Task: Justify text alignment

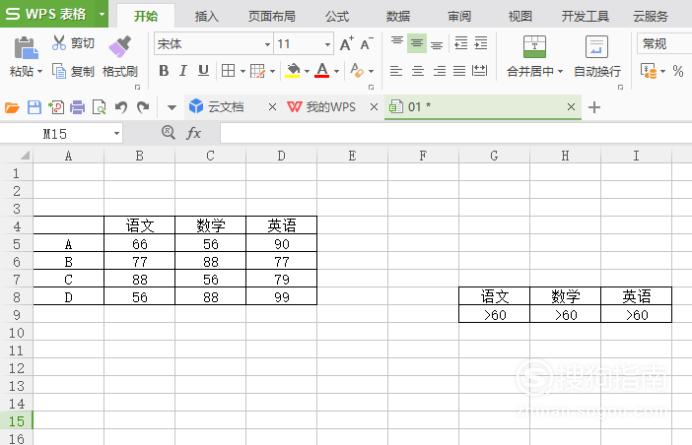Action: (459, 71)
